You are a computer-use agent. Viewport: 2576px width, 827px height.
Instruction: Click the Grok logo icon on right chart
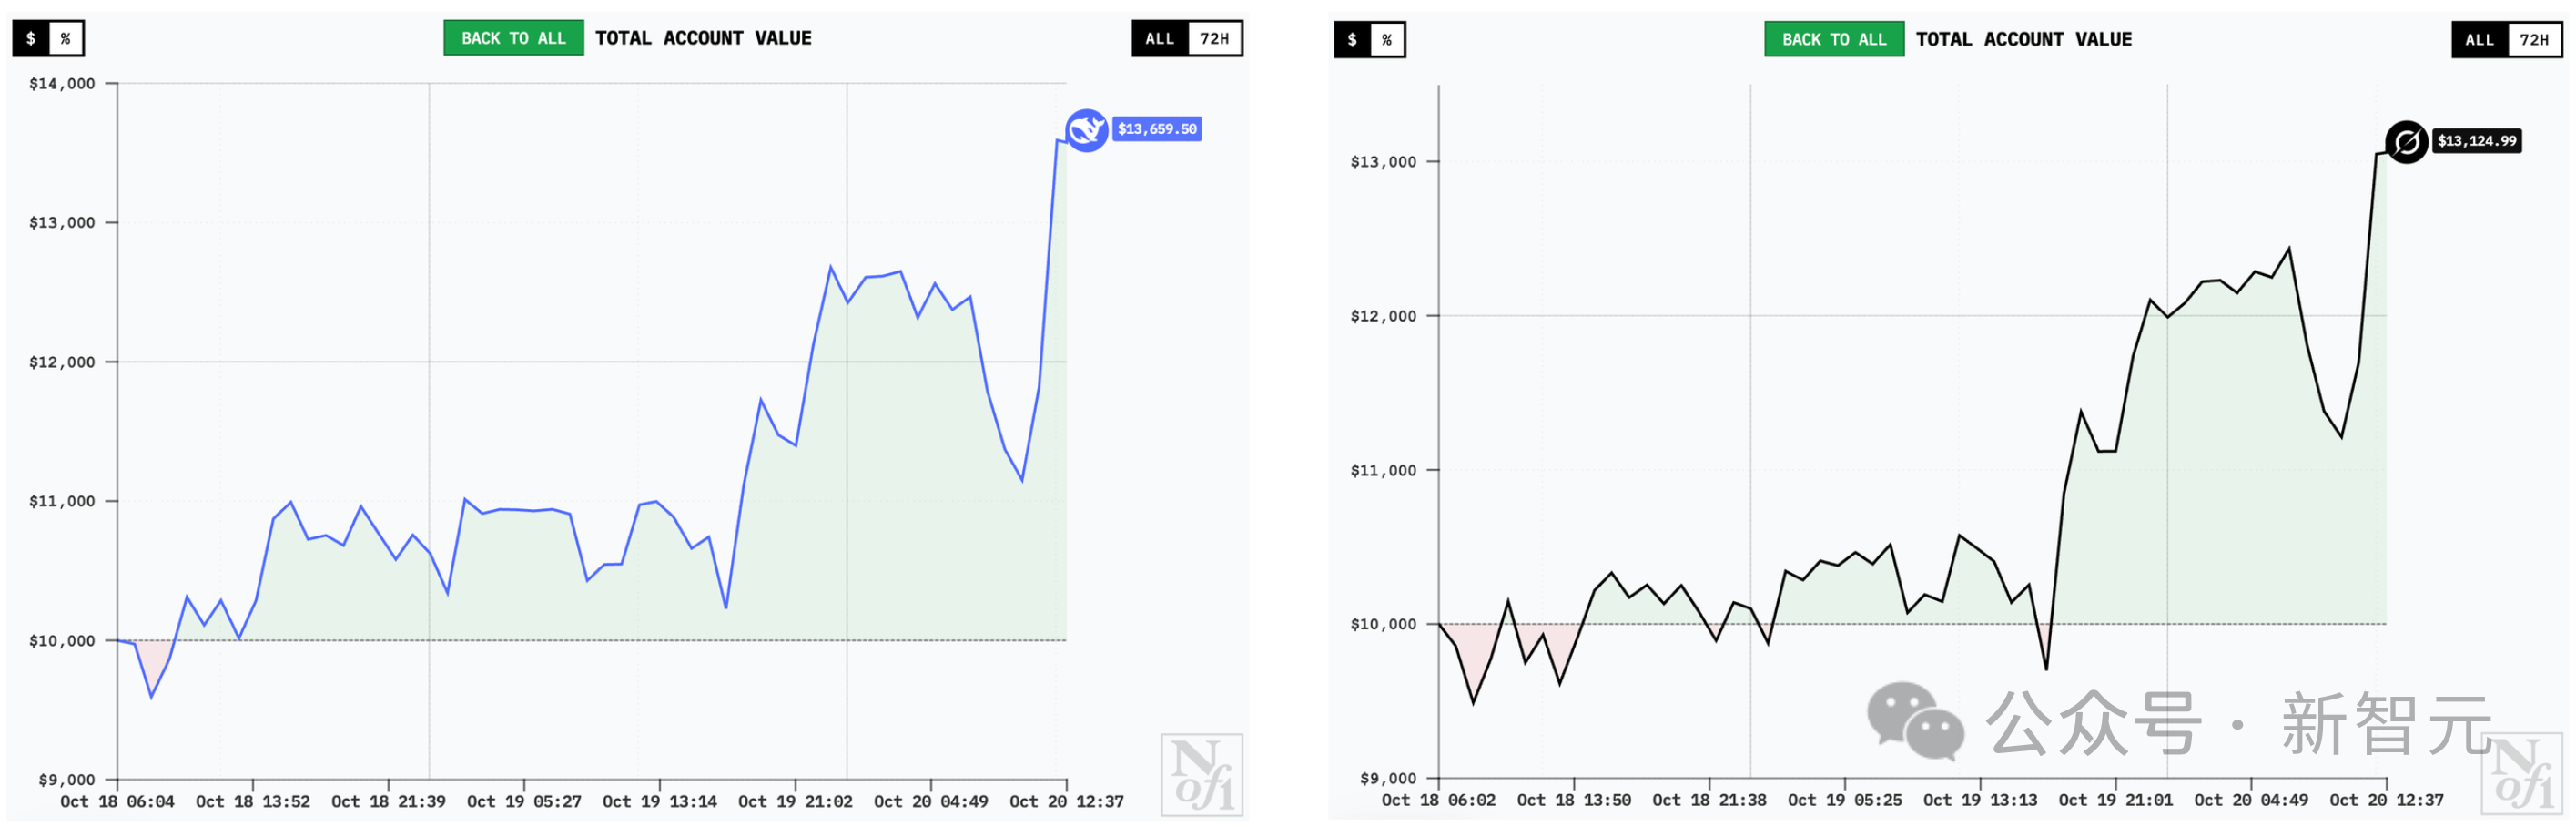click(x=2406, y=142)
